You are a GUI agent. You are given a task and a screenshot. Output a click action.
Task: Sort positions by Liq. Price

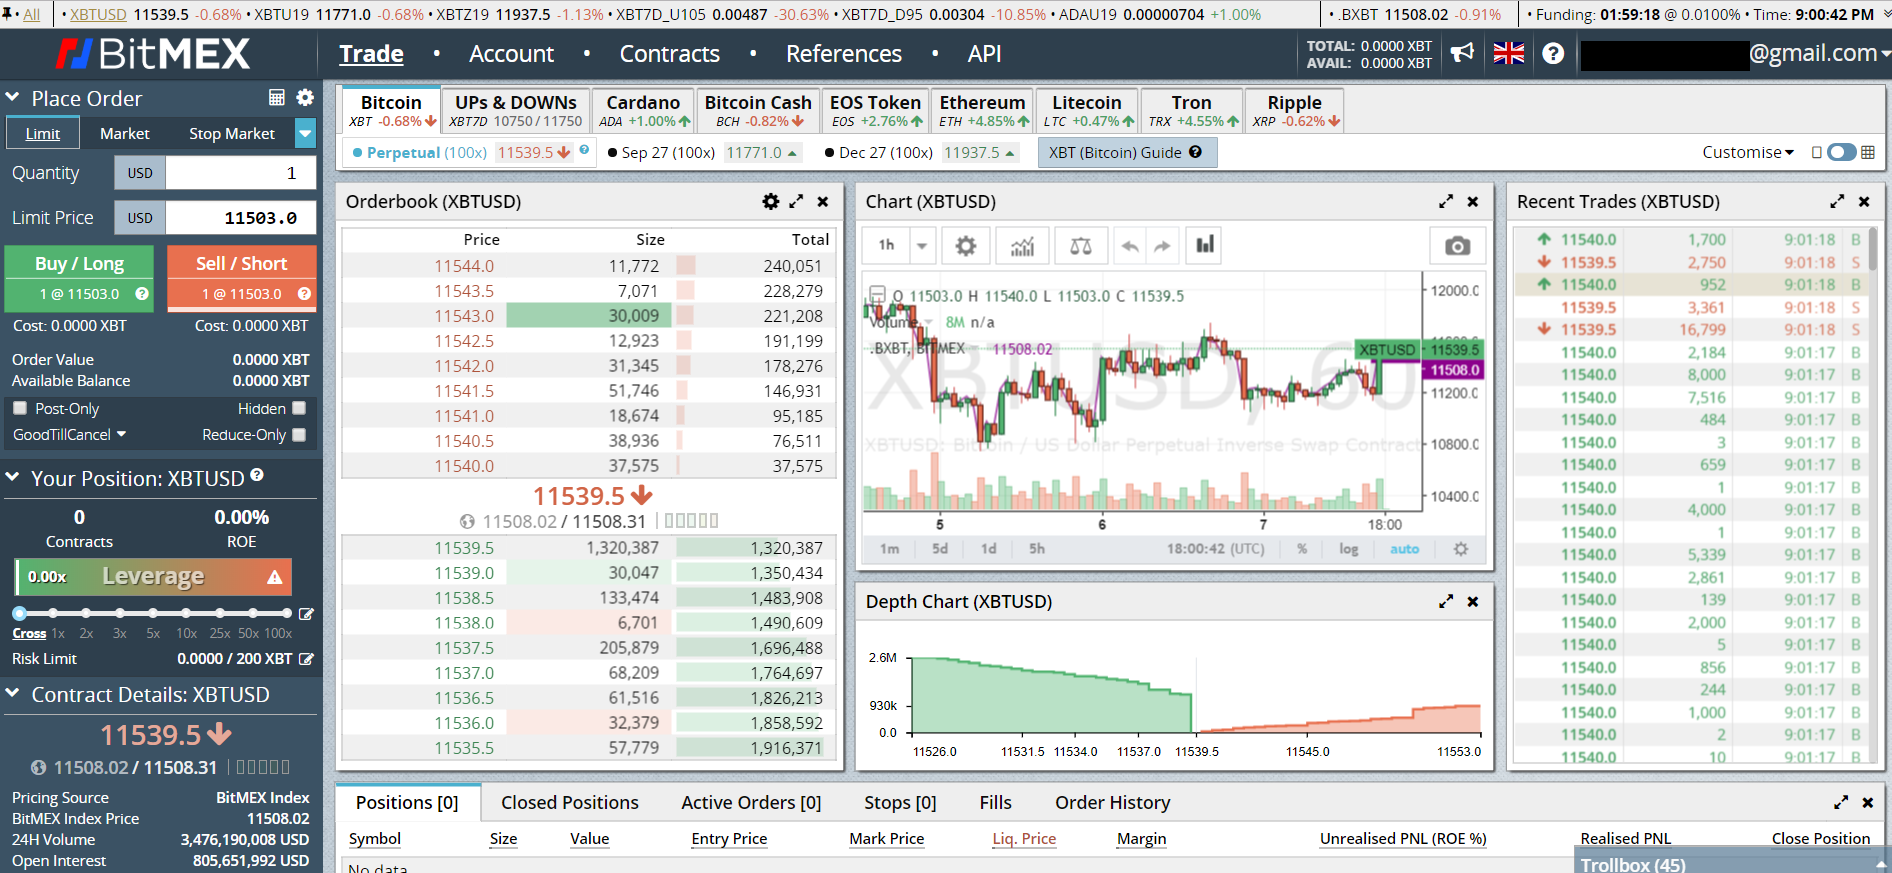[1024, 838]
